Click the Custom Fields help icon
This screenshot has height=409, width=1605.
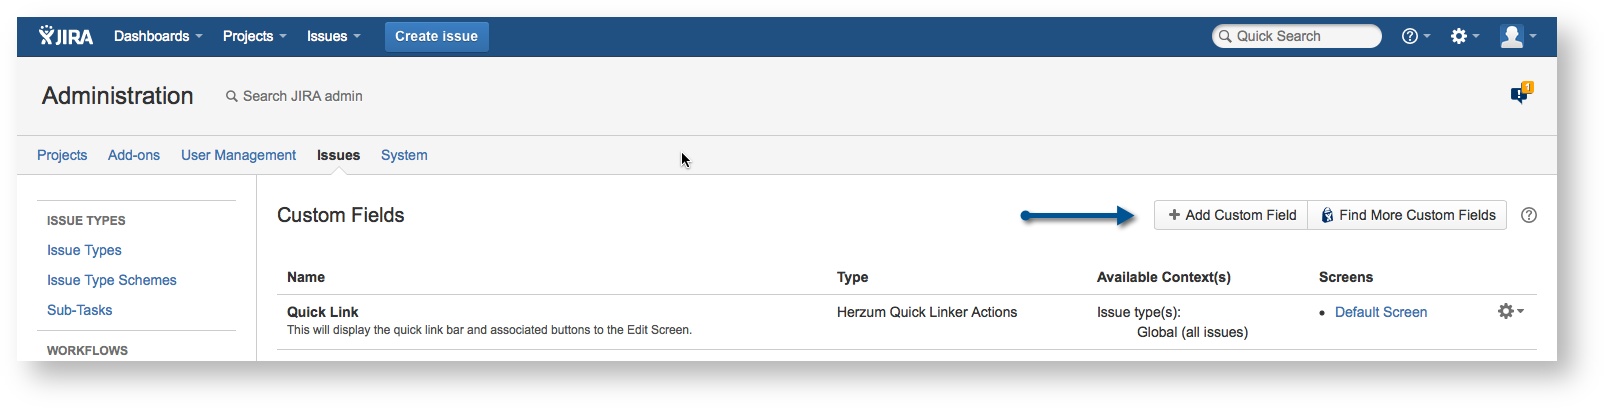coord(1529,215)
